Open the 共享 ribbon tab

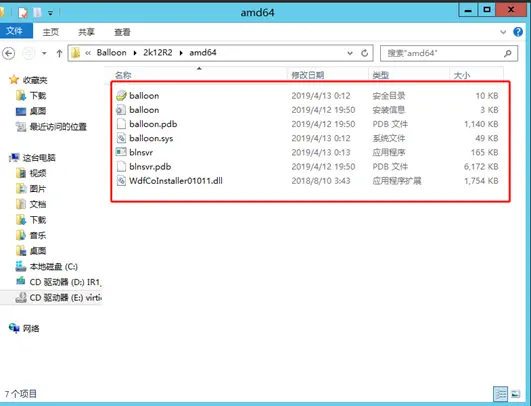[x=86, y=32]
